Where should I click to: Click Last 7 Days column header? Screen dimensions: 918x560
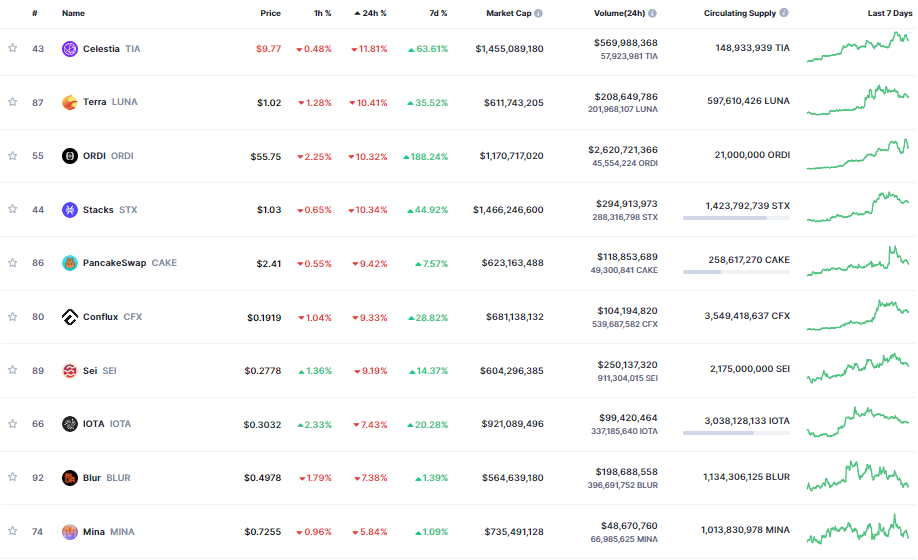890,13
